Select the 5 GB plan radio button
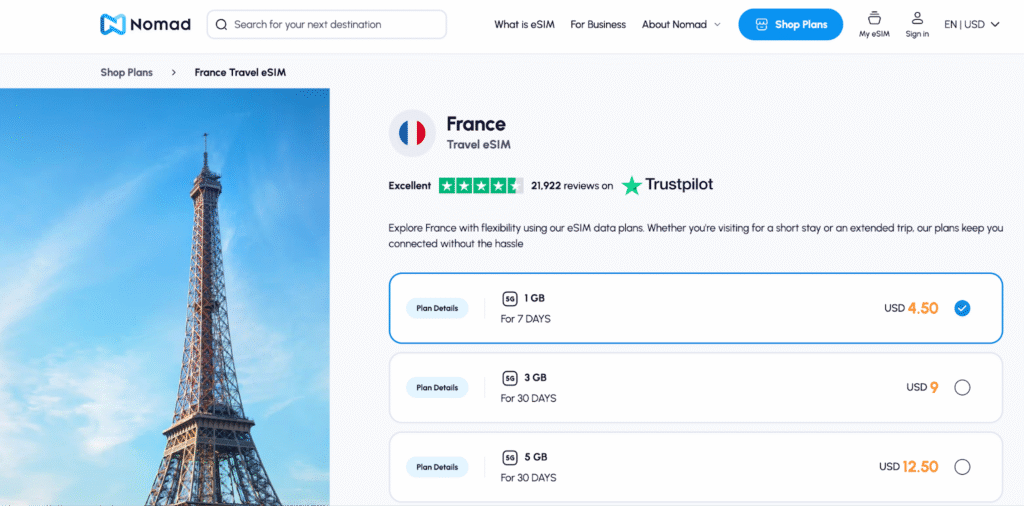The width and height of the screenshot is (1024, 506). 962,467
